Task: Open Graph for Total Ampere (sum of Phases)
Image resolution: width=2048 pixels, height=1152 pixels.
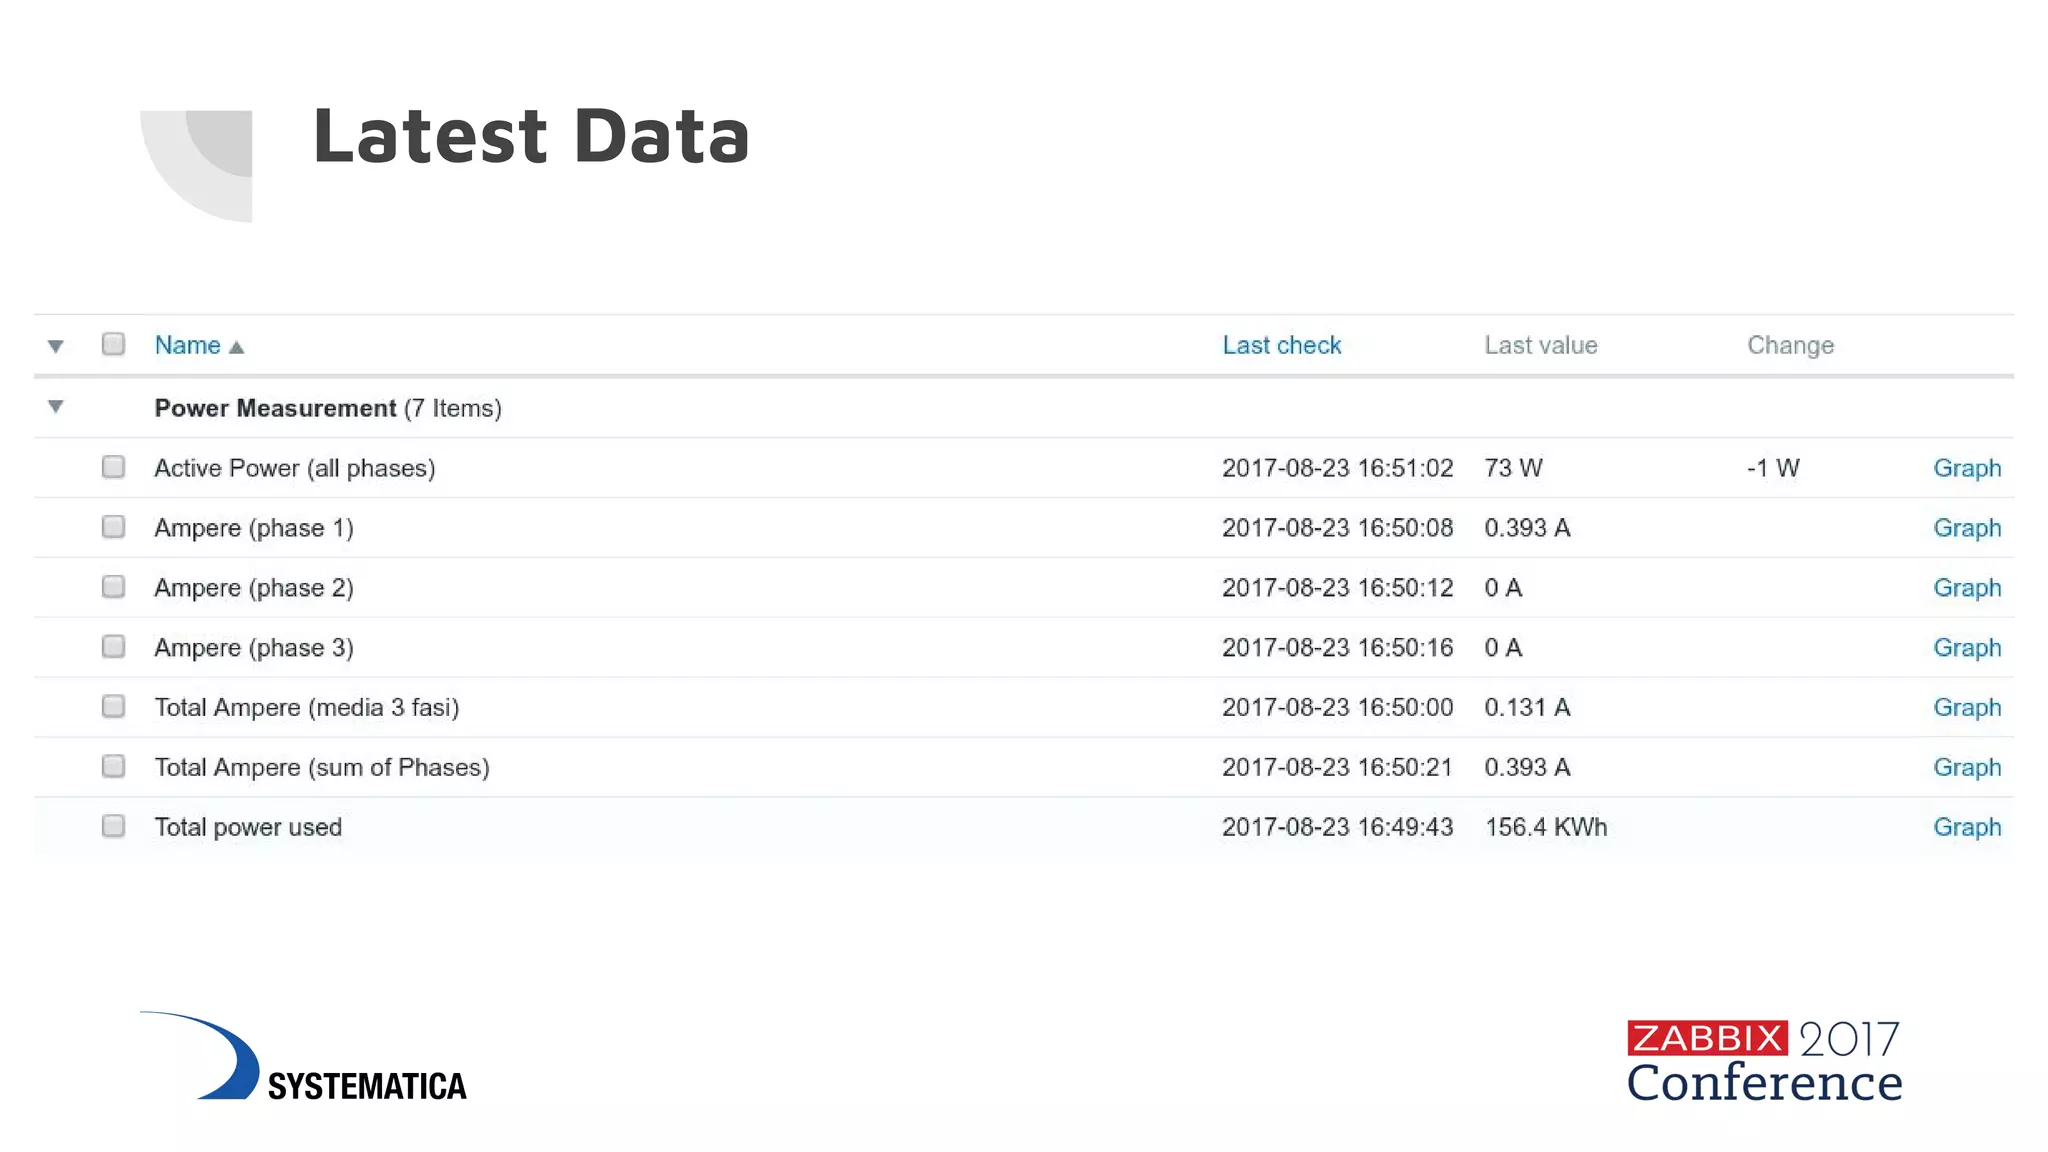Action: click(x=1967, y=768)
